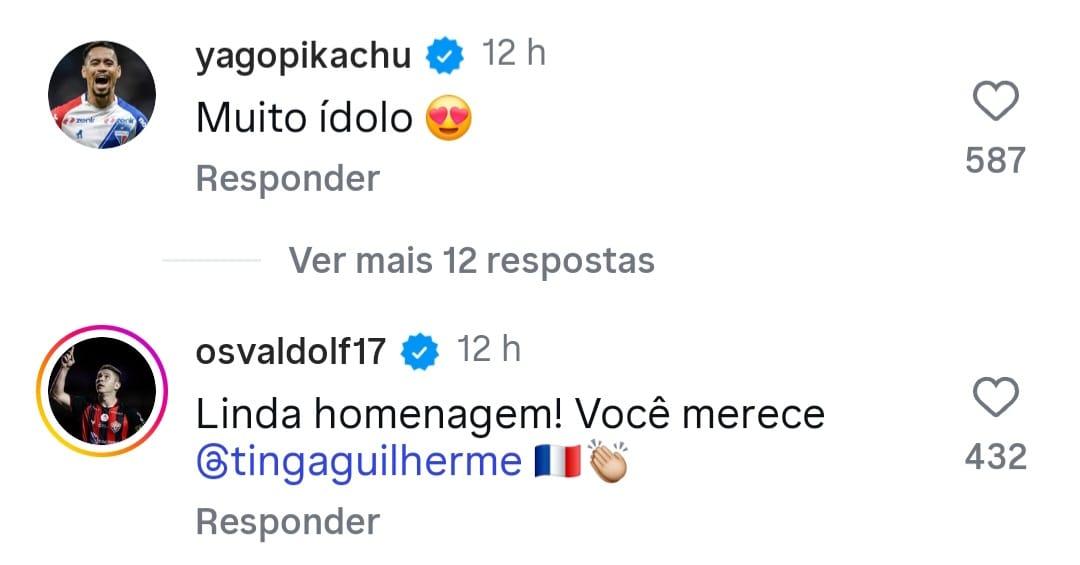Like the yagopikachu comment with the heart
Image resolution: width=1080 pixels, height=565 pixels.
coord(995,102)
